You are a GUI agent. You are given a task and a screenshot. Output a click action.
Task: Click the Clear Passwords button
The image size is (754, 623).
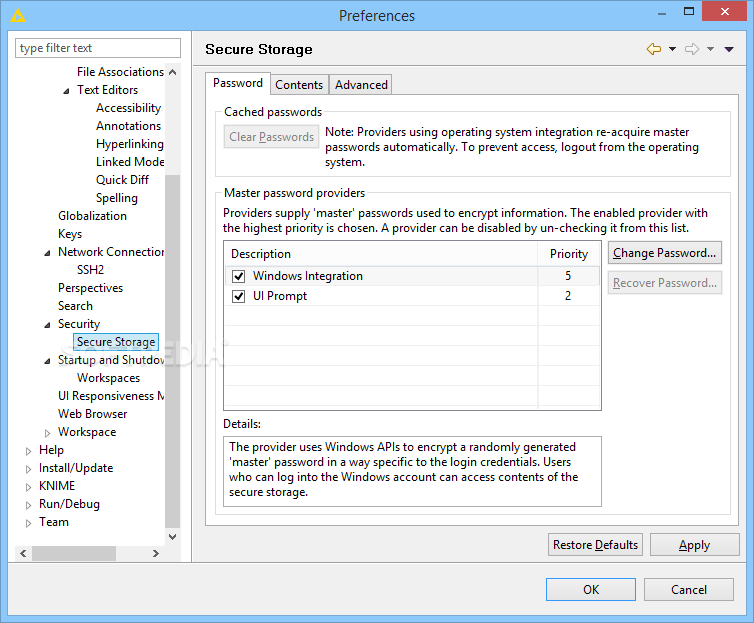271,137
